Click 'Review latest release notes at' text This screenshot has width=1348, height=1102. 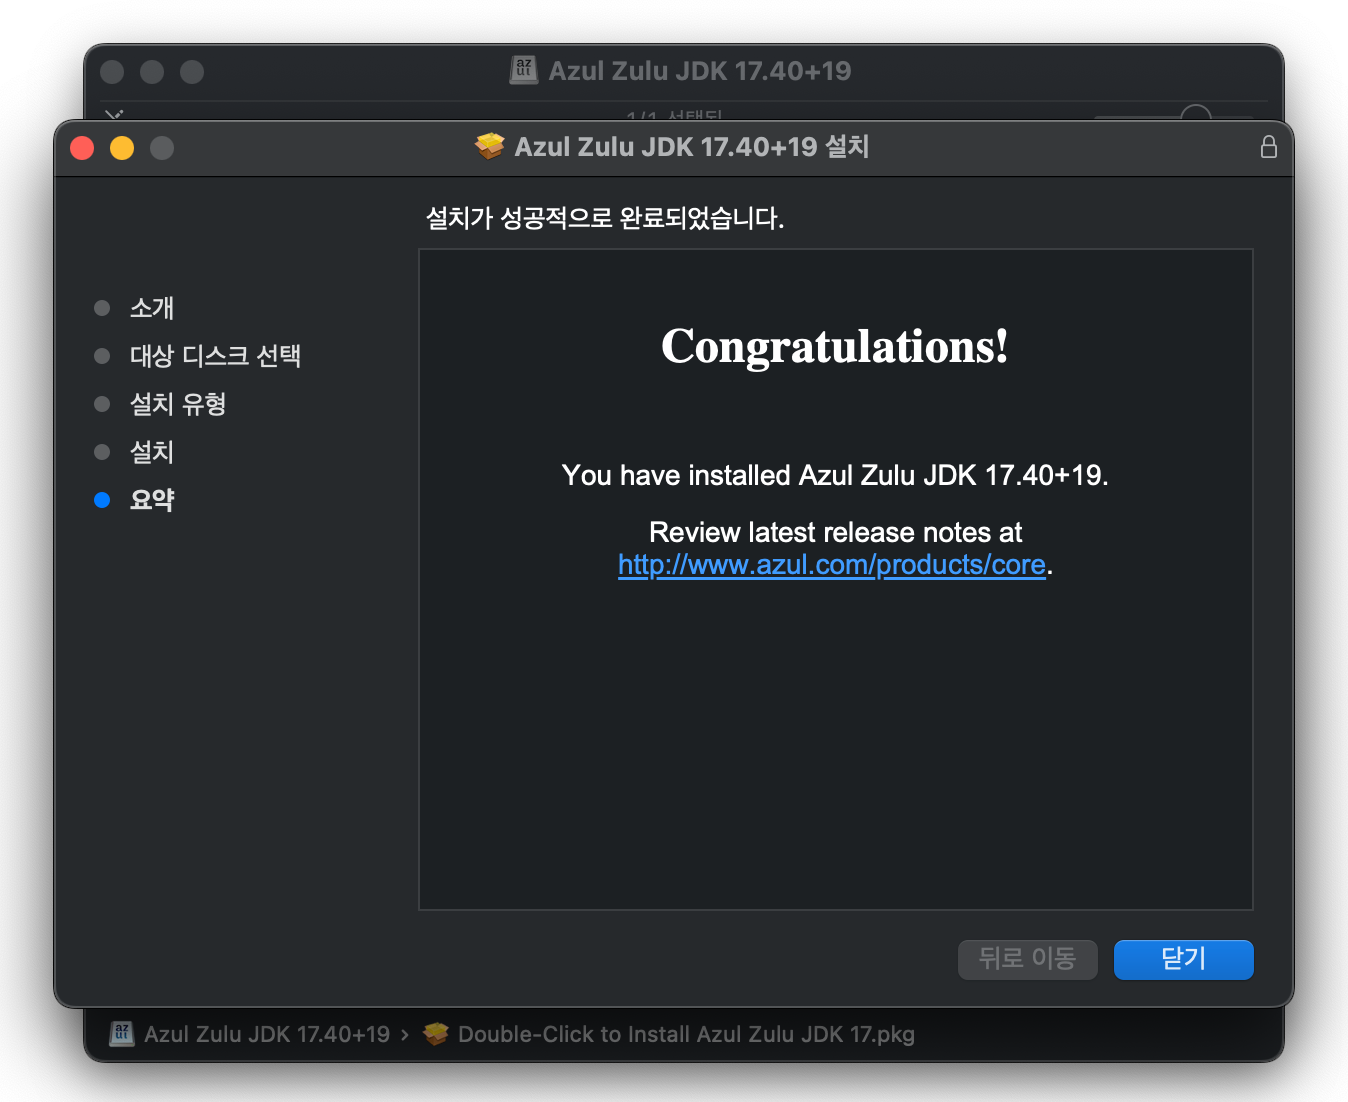coord(835,532)
